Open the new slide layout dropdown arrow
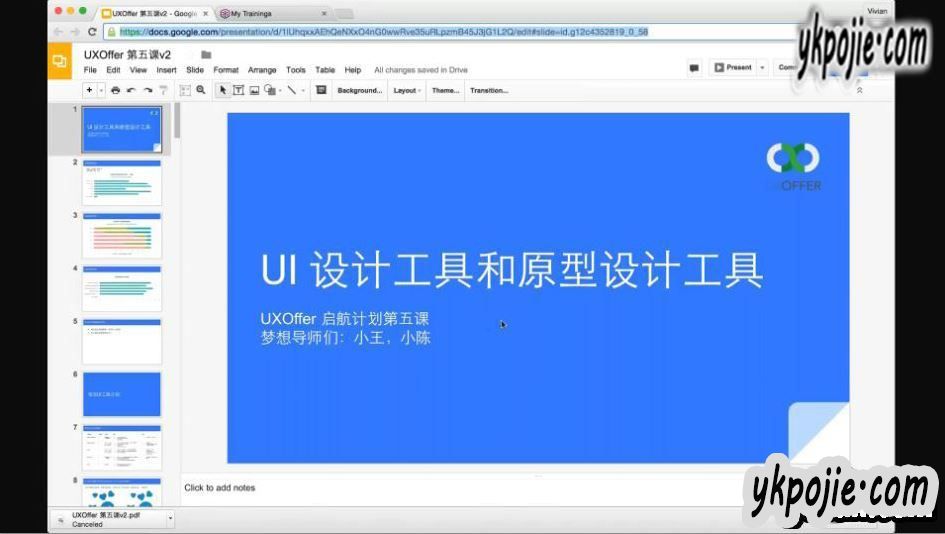This screenshot has width=945, height=534. pos(101,90)
